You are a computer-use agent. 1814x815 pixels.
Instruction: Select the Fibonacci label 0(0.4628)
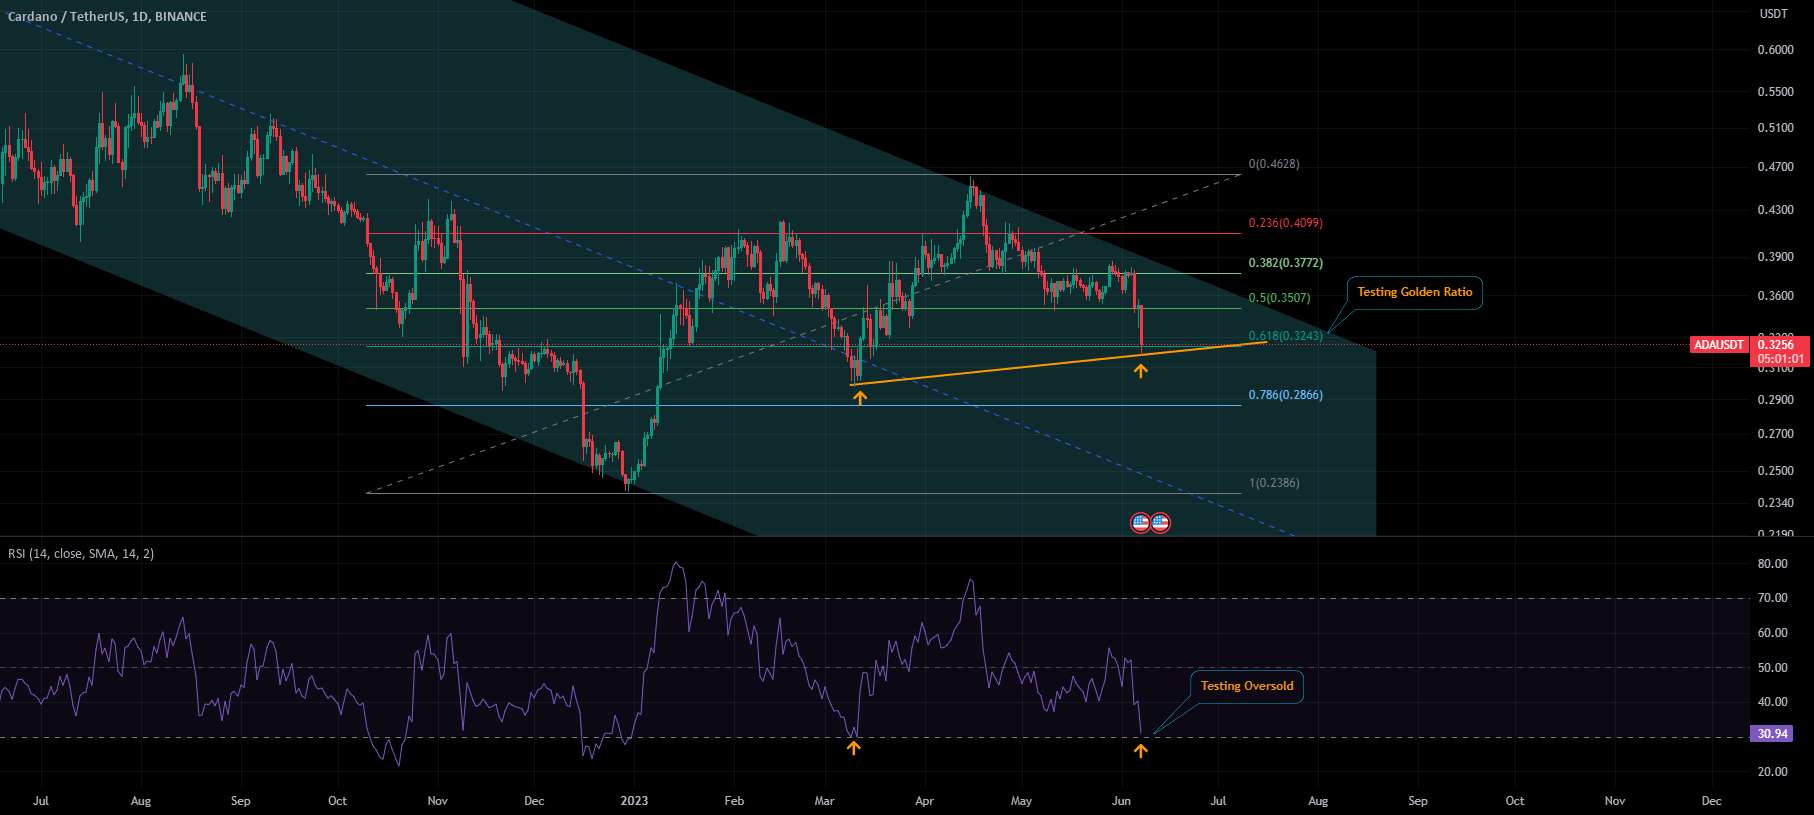click(1274, 164)
